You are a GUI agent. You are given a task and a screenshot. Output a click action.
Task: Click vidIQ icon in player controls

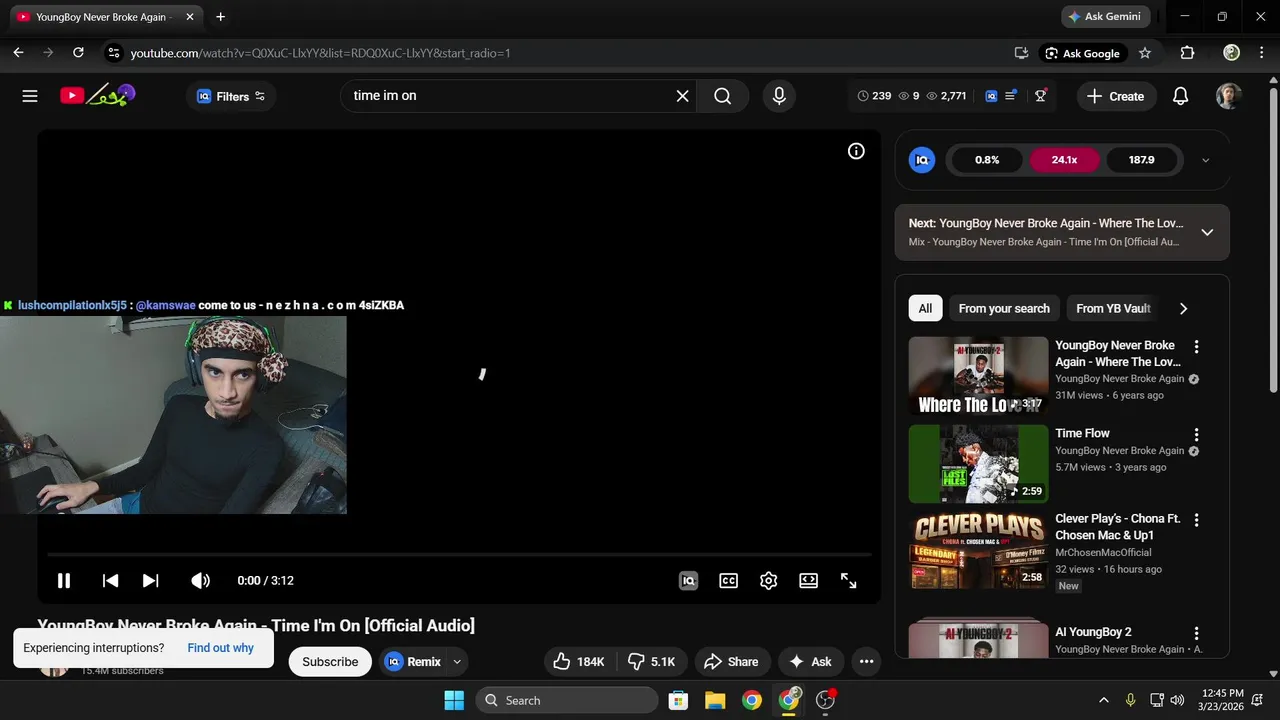688,580
